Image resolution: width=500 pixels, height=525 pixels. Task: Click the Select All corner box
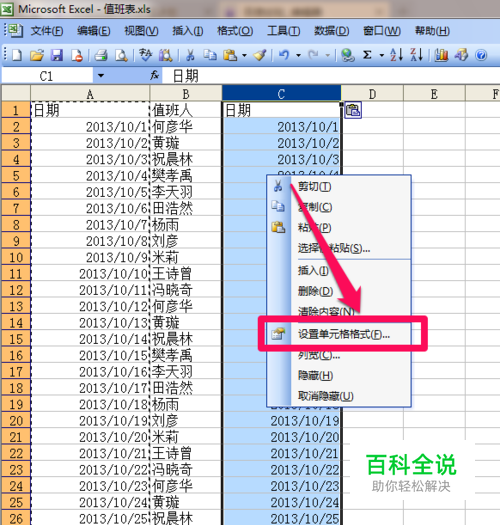pos(16,93)
